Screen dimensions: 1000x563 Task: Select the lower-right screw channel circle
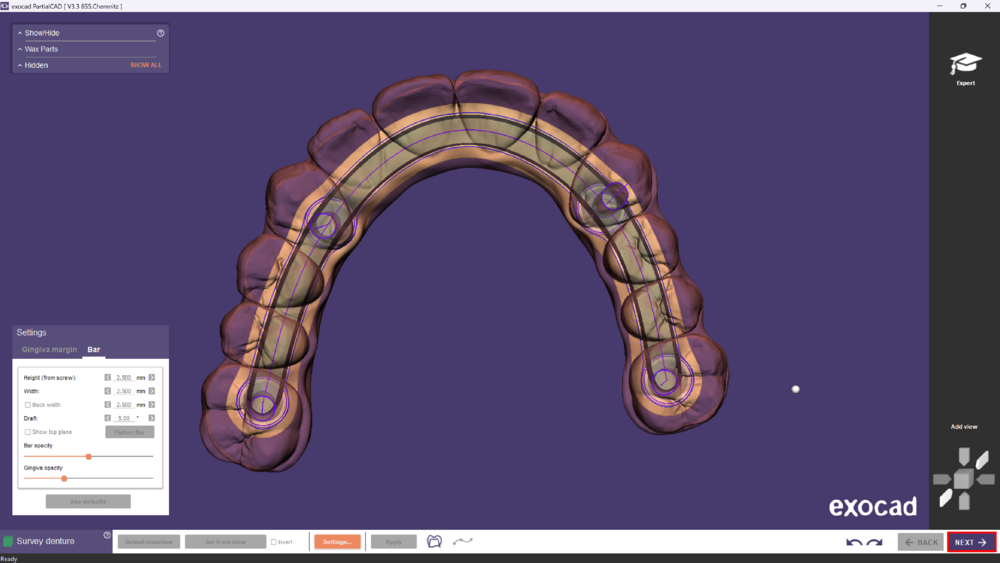(x=665, y=379)
